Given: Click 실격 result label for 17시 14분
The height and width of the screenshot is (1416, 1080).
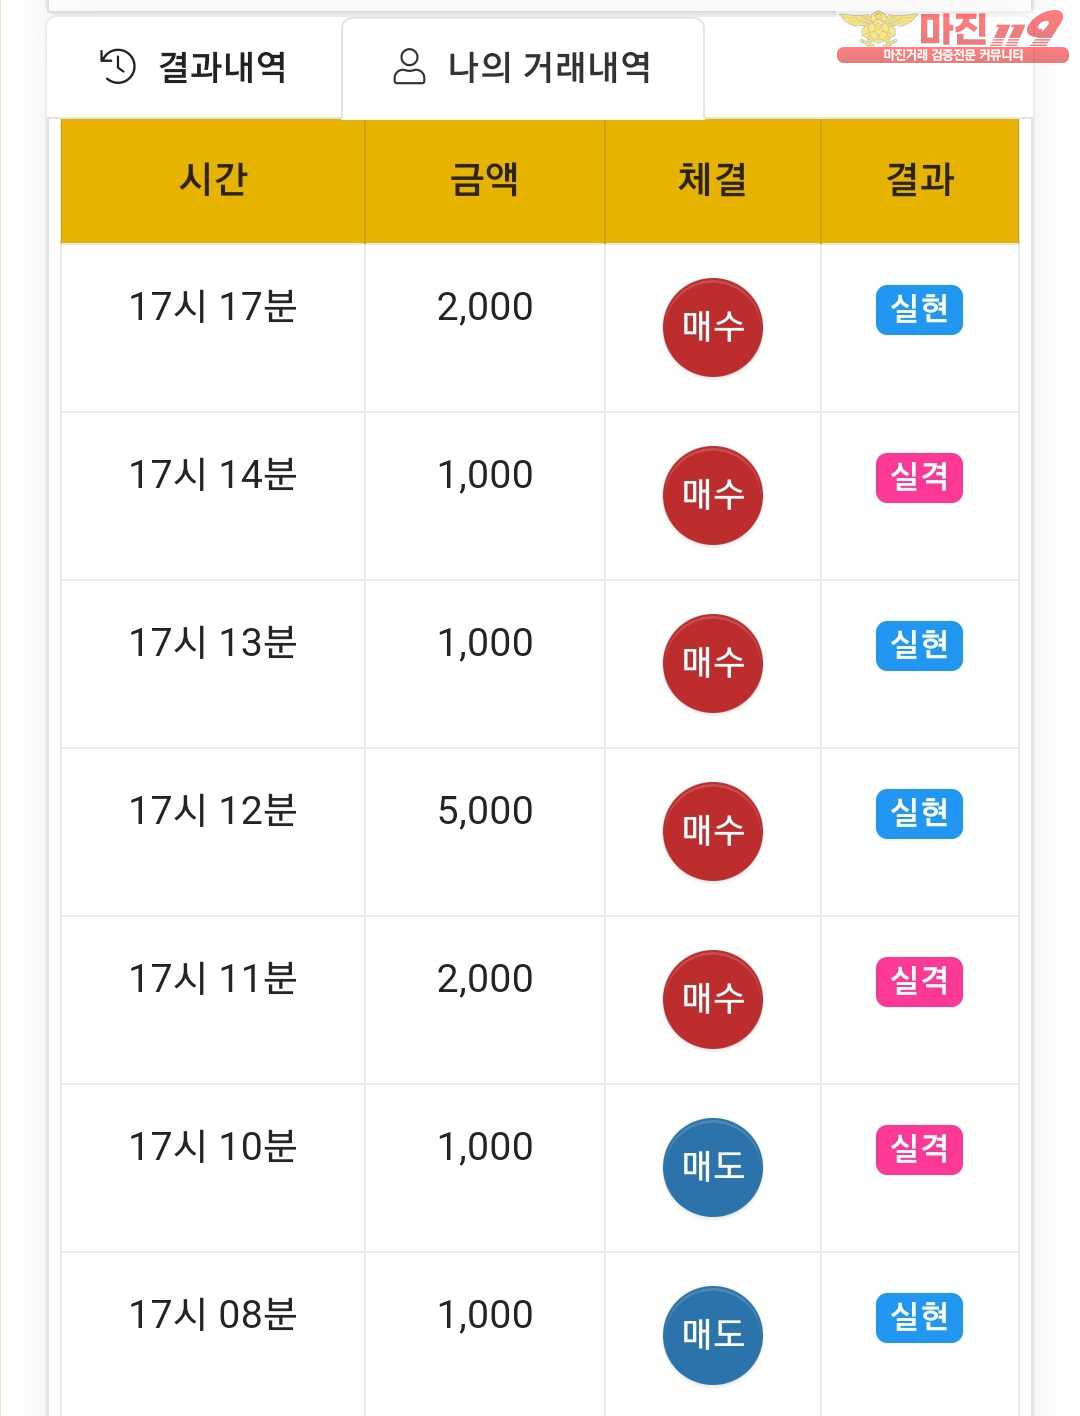Looking at the screenshot, I should (x=918, y=477).
